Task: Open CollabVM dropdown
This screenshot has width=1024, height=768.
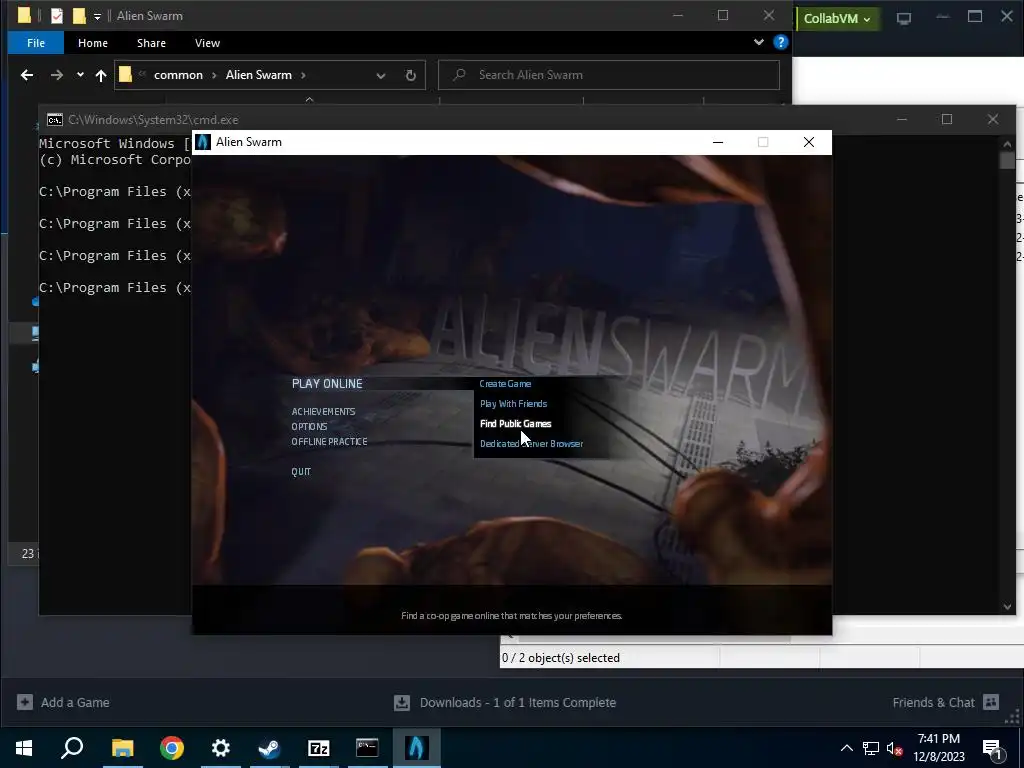Action: [837, 18]
